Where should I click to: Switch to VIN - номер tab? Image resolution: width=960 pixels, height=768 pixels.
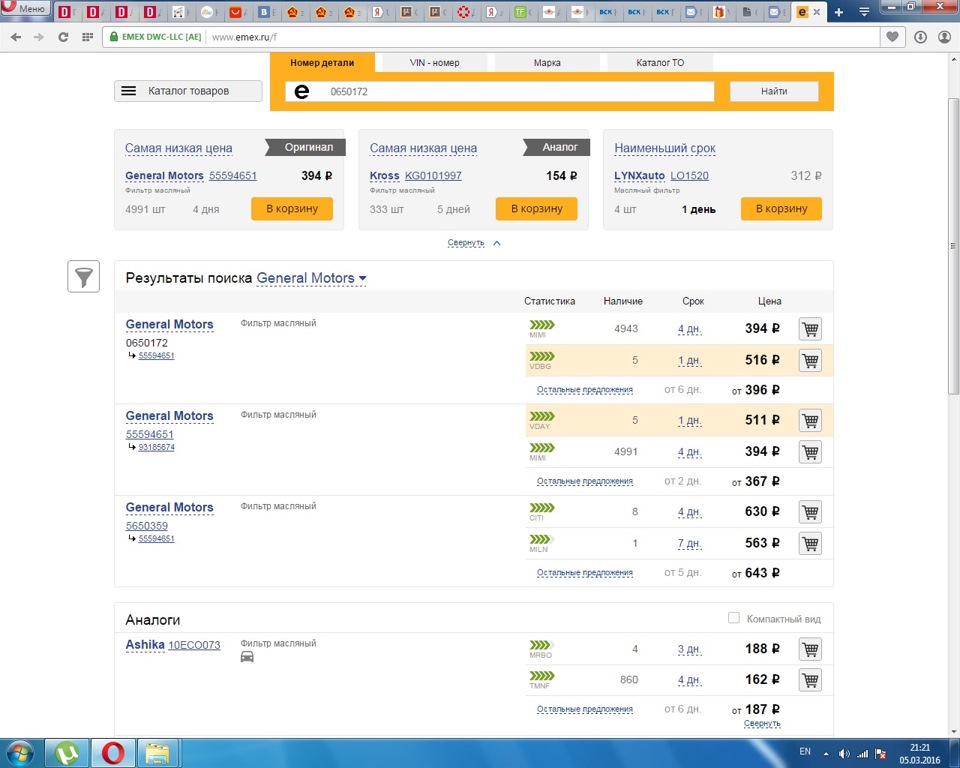coord(435,62)
